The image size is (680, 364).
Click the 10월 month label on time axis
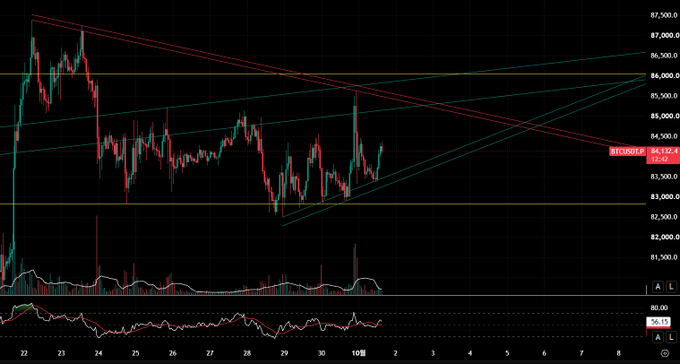(358, 352)
